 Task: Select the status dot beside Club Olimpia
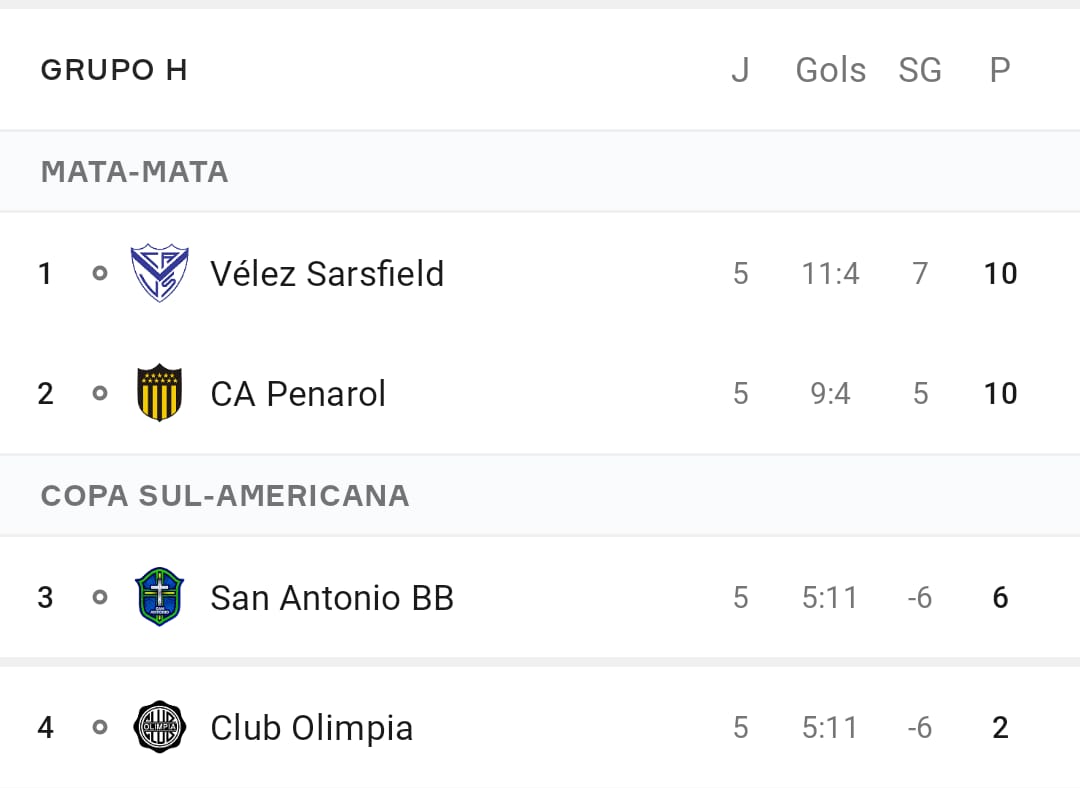[100, 727]
